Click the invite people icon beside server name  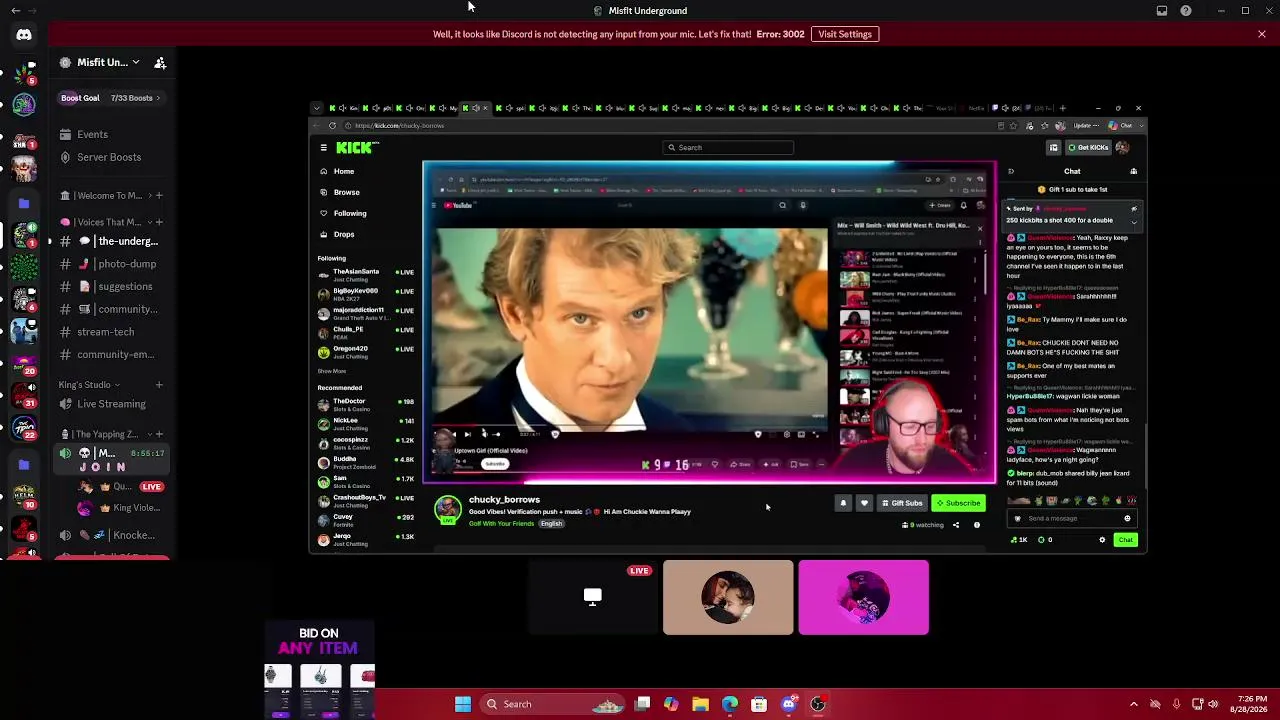pyautogui.click(x=160, y=62)
